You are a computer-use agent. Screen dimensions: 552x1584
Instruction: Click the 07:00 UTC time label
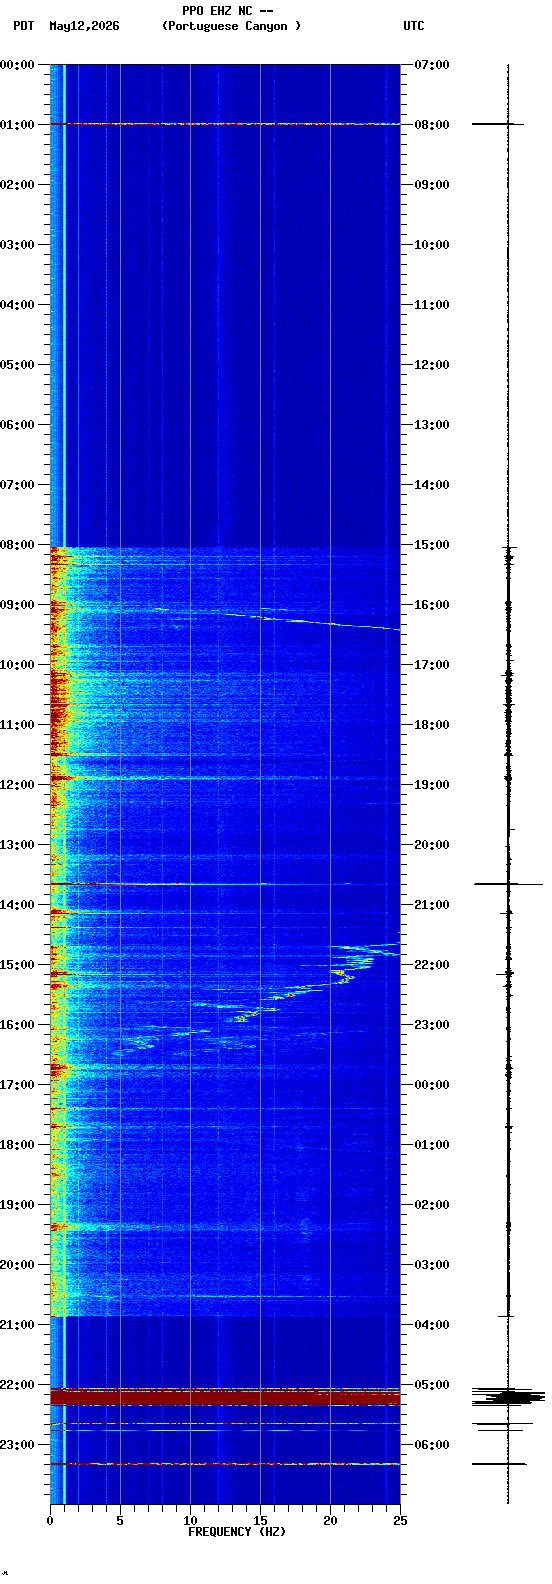click(432, 65)
